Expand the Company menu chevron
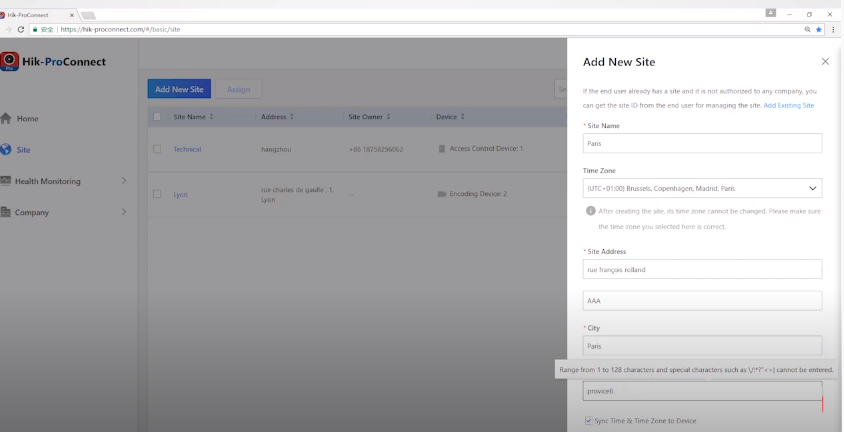The width and height of the screenshot is (844, 432). pos(124,212)
